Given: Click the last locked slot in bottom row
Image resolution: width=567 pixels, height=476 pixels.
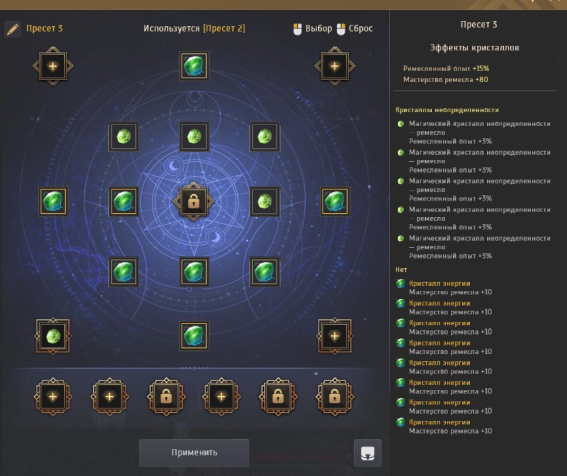Looking at the screenshot, I should point(335,397).
